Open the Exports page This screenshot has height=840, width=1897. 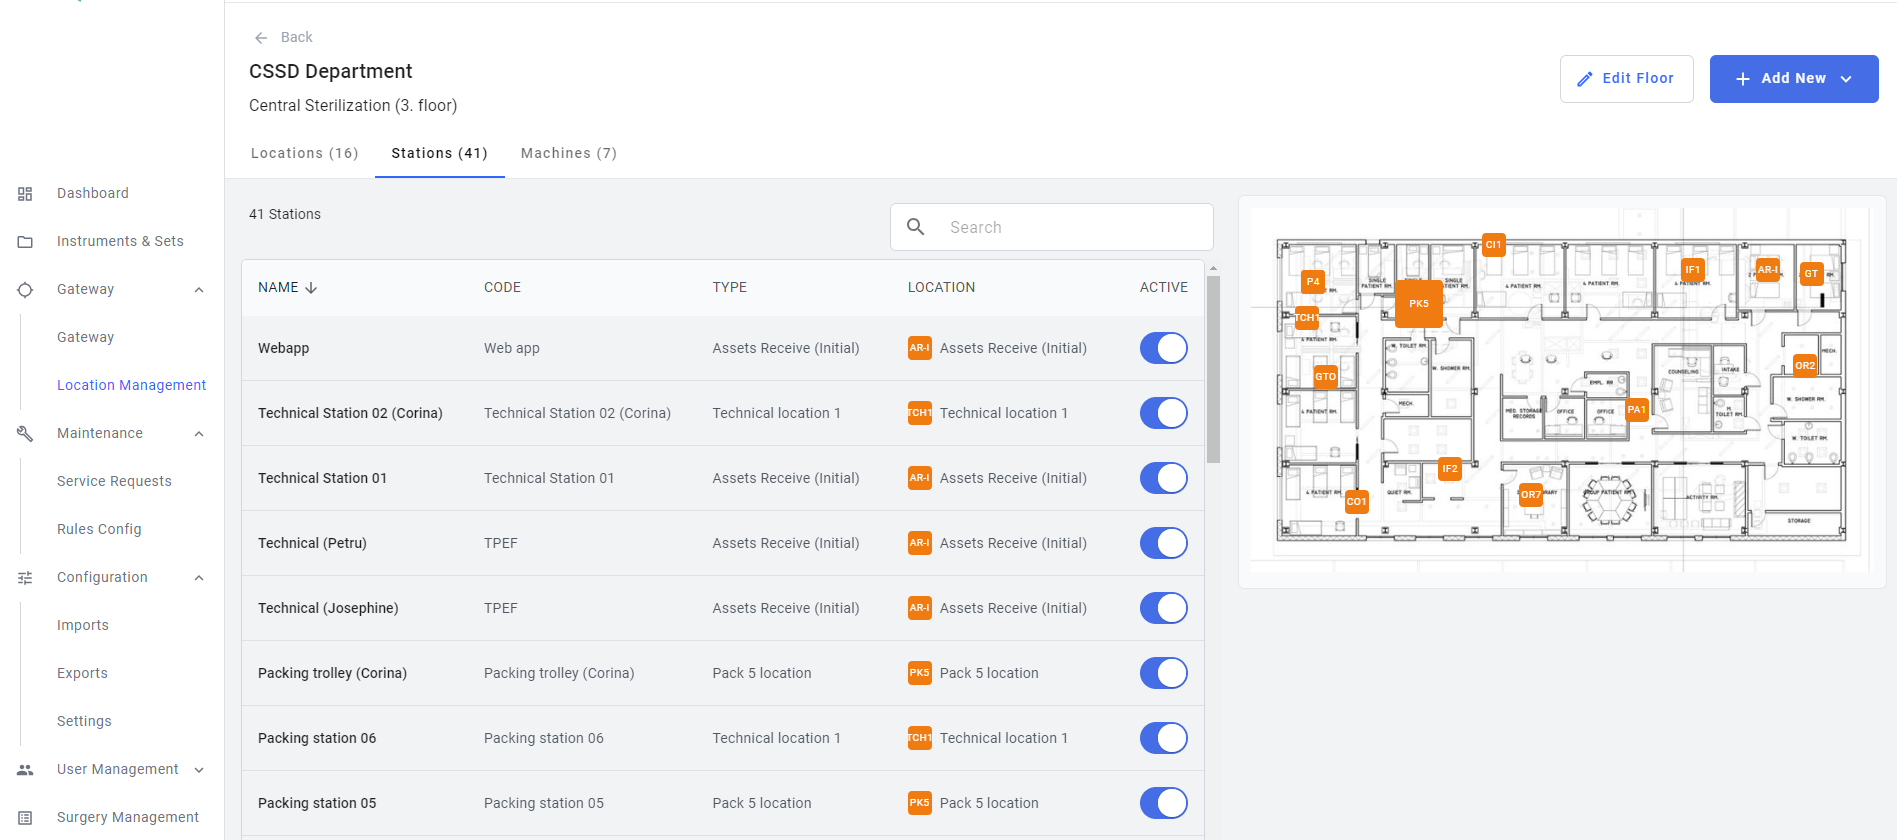click(82, 673)
